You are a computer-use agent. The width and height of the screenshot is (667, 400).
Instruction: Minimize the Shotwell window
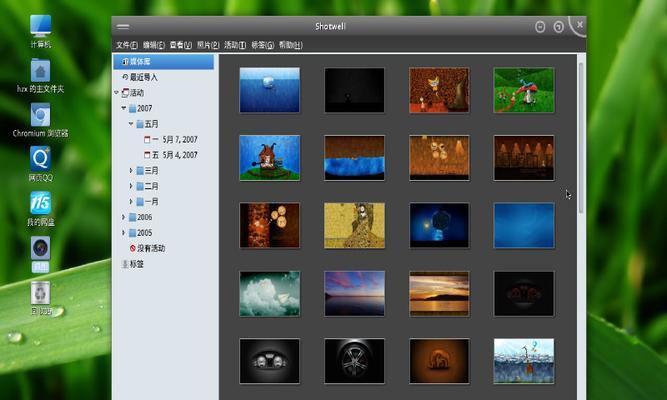pos(540,27)
